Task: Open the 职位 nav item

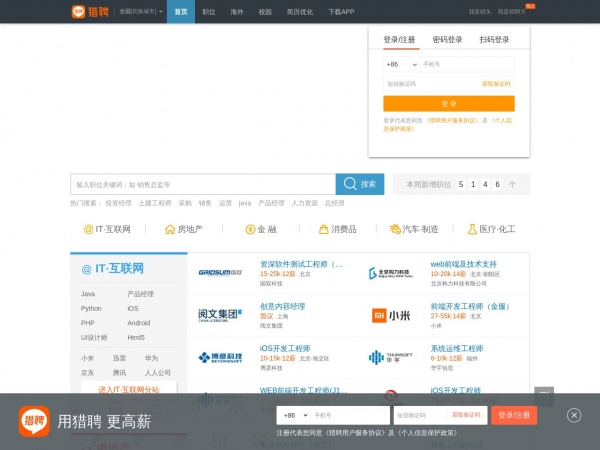Action: [209, 12]
